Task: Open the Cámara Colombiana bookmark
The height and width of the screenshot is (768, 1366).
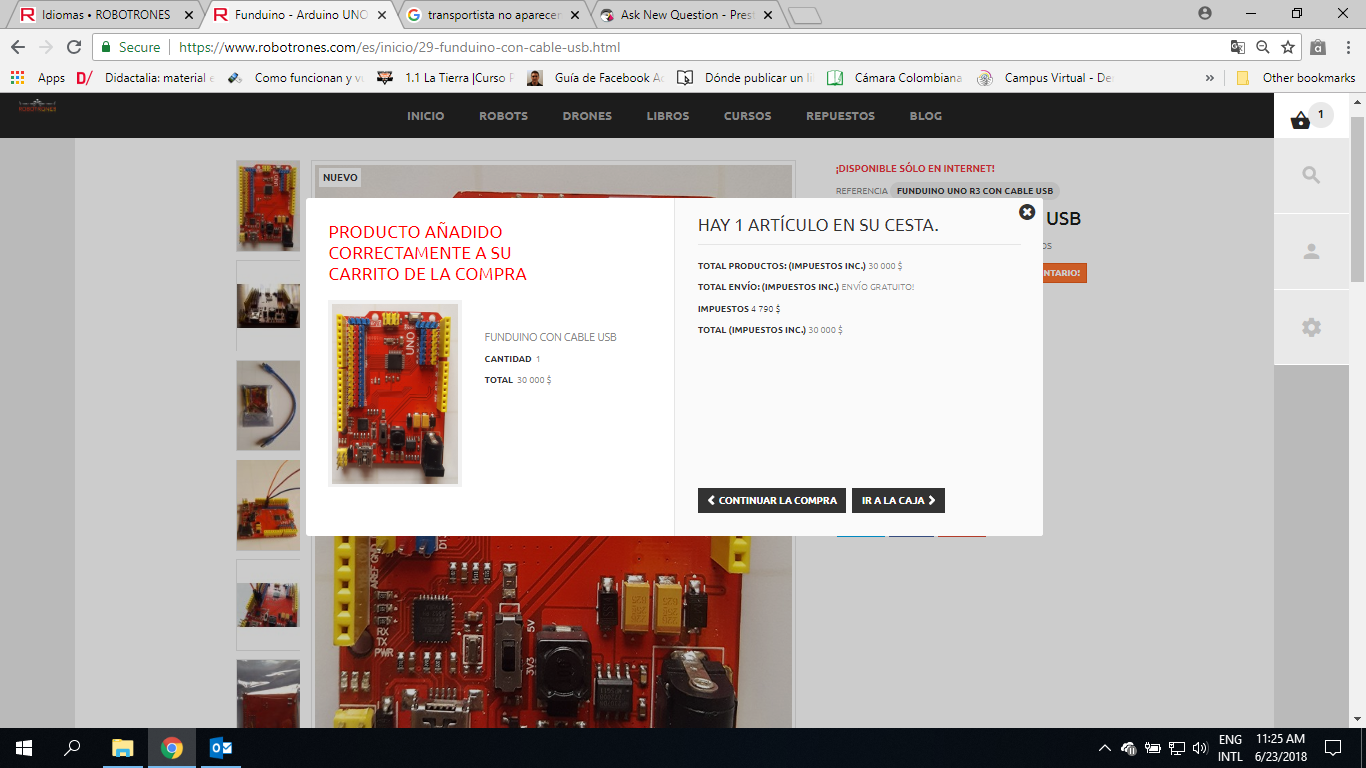Action: point(896,77)
